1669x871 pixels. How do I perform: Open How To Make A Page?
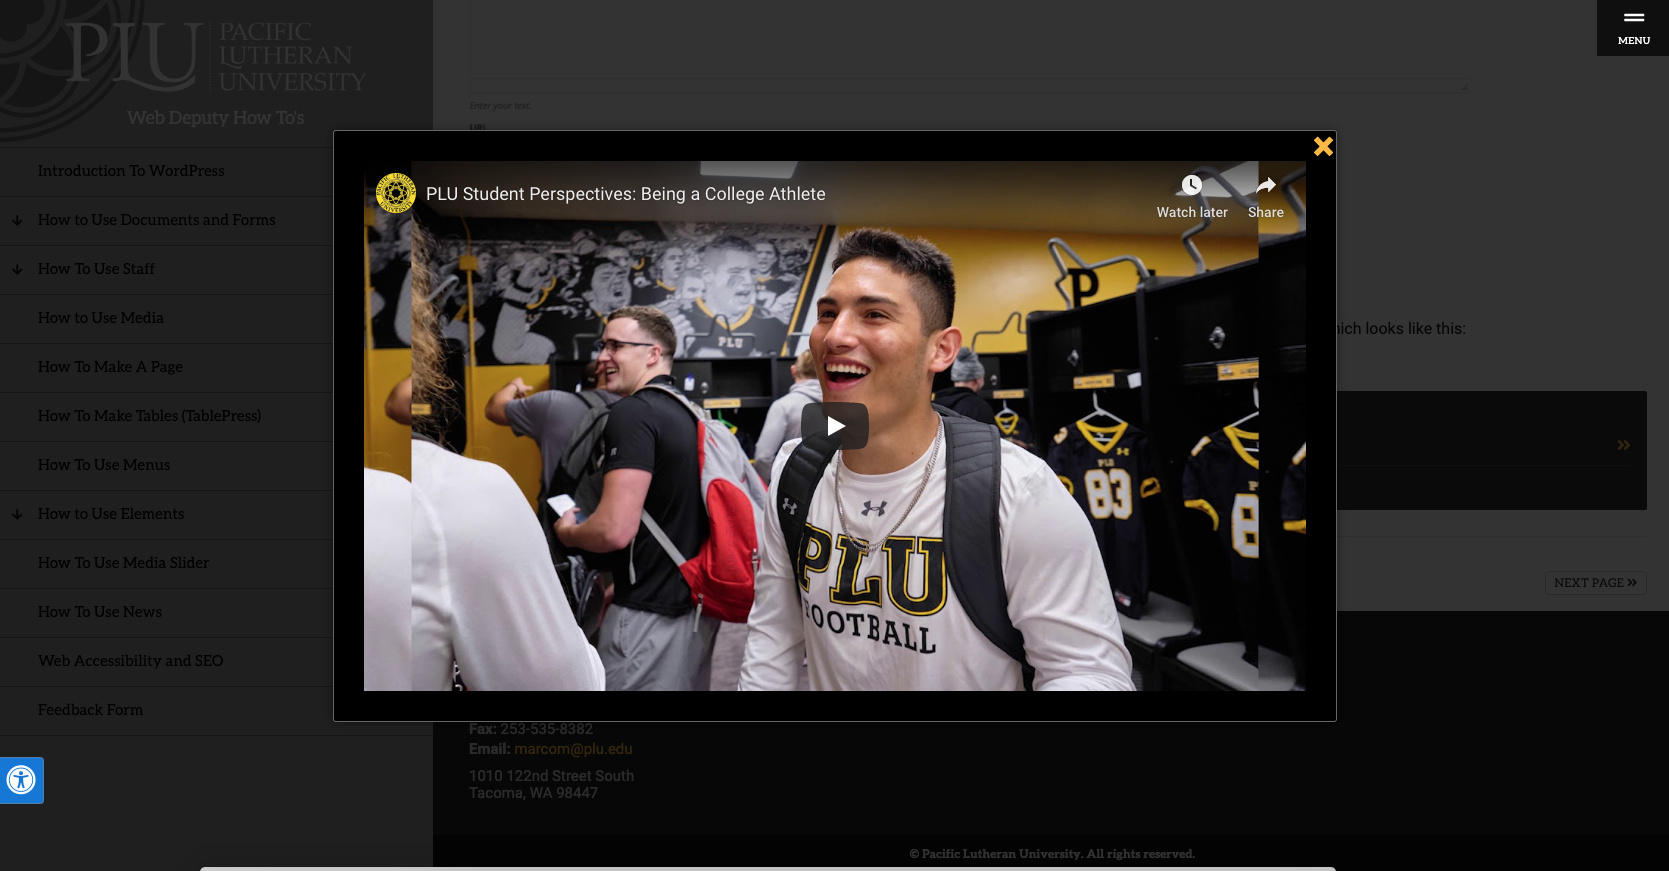pos(110,367)
